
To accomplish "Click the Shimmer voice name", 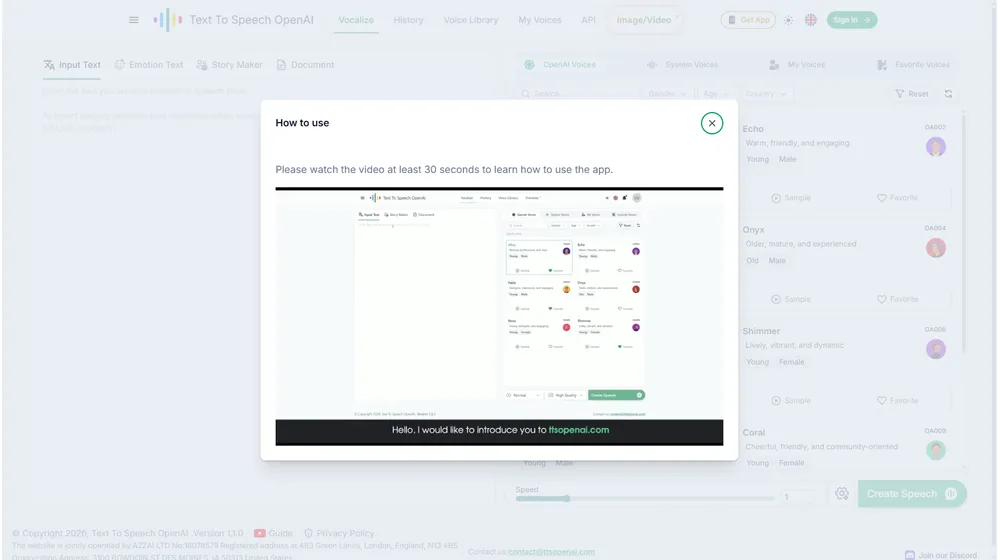I will point(761,331).
